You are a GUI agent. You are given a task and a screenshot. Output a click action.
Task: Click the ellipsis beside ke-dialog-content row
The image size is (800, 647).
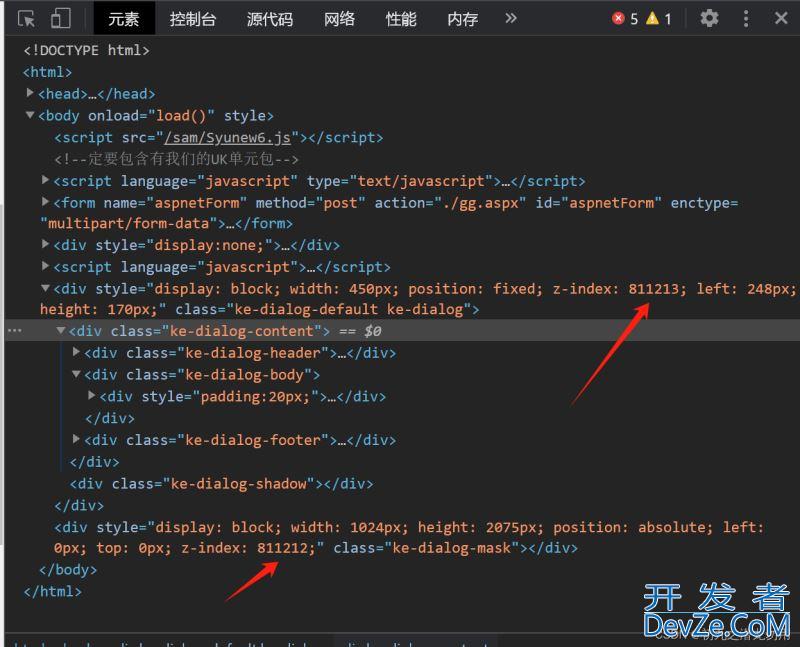tap(15, 331)
